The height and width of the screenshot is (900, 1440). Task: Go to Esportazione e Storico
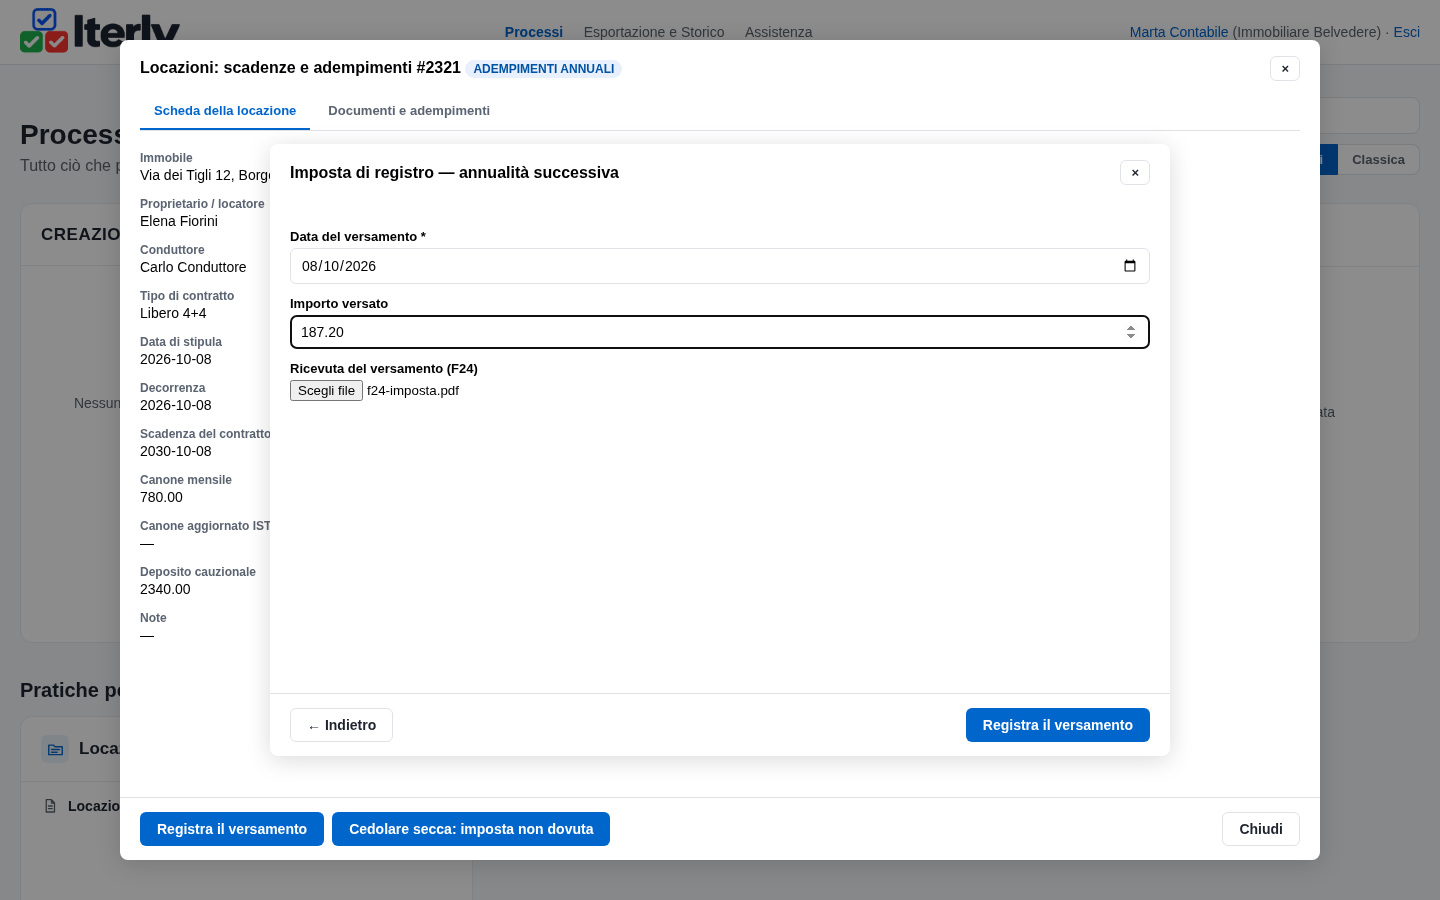pos(654,32)
